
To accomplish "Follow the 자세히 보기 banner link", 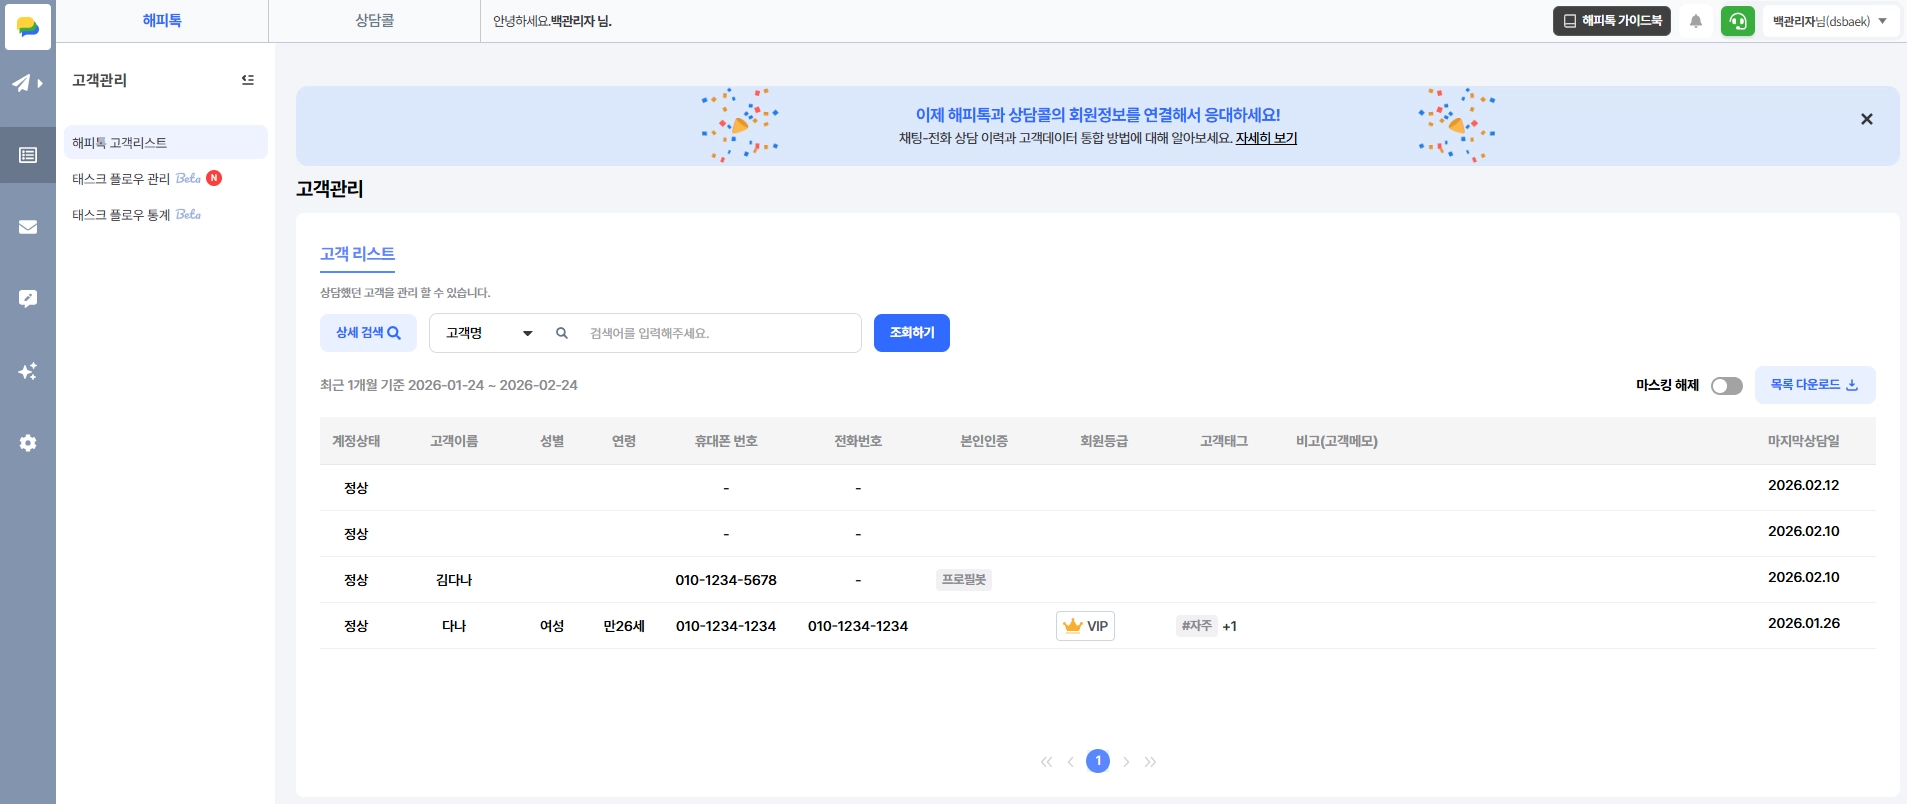I will pyautogui.click(x=1266, y=138).
